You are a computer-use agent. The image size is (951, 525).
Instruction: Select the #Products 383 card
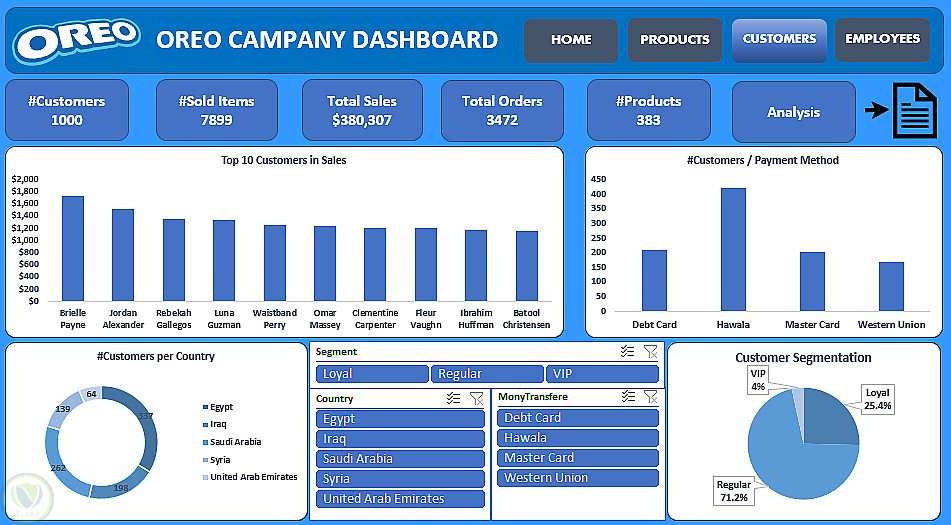coord(648,110)
